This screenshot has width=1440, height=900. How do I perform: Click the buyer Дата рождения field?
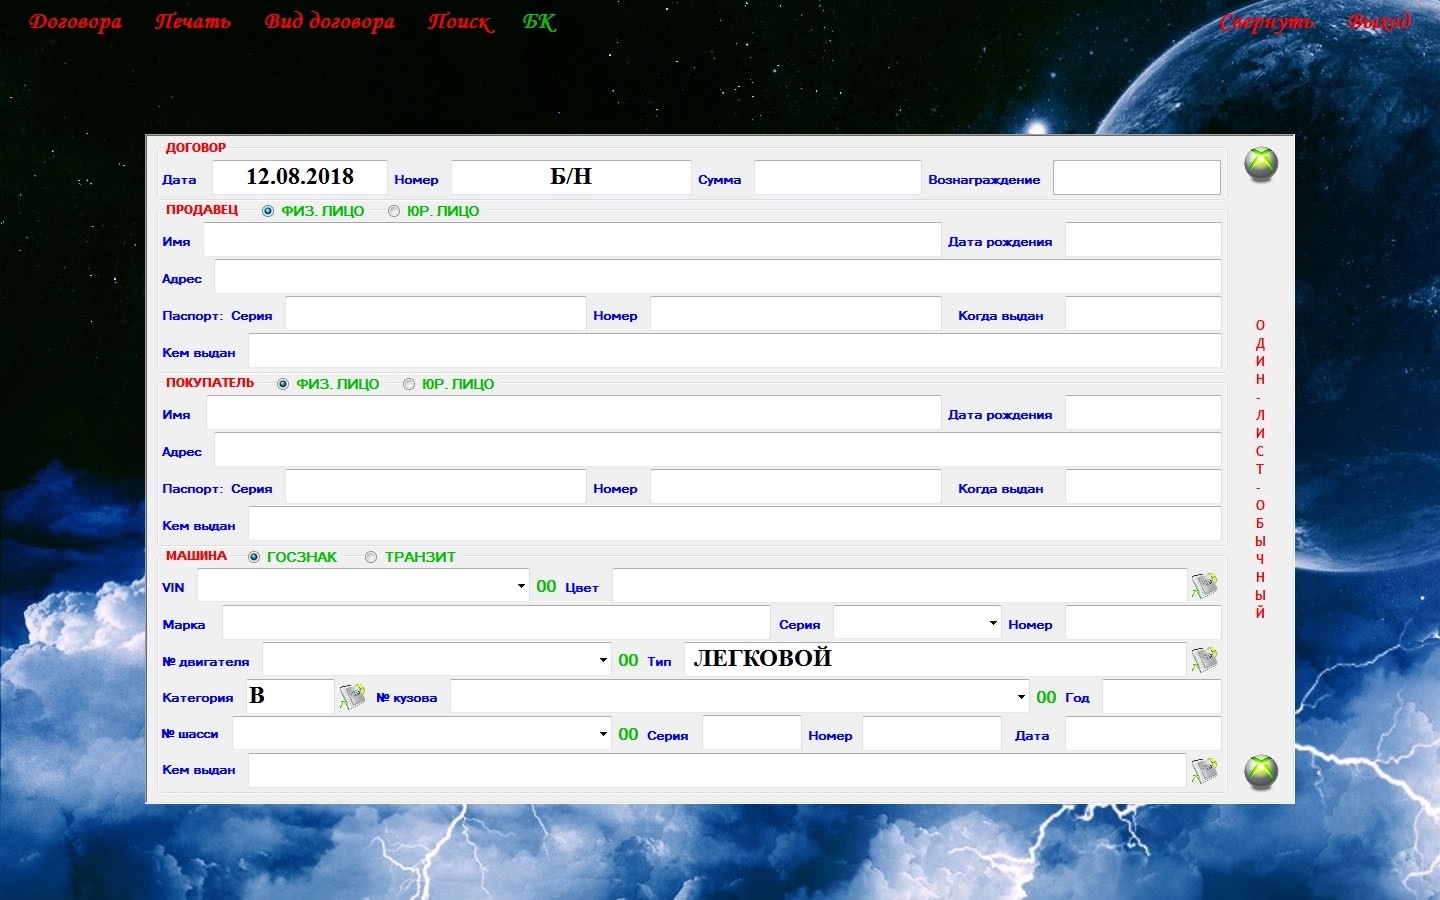click(1143, 413)
